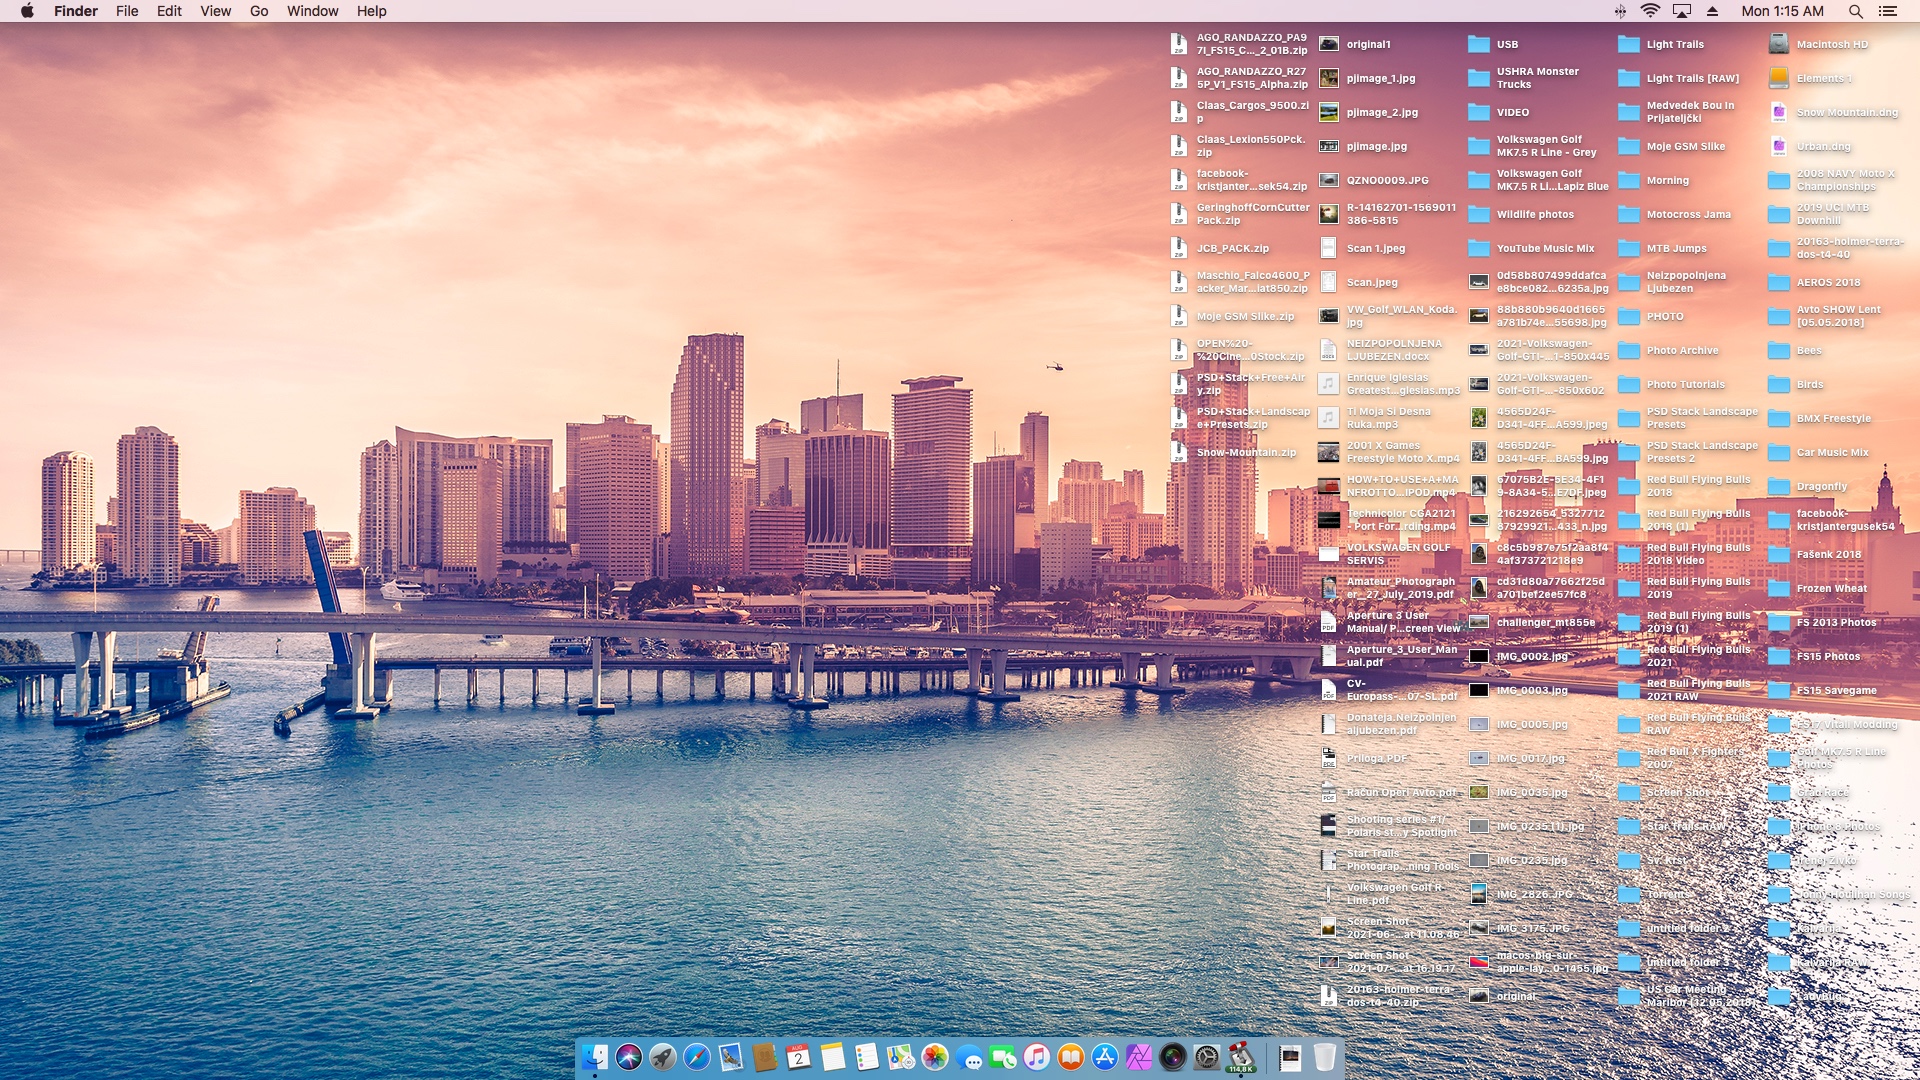The width and height of the screenshot is (1920, 1080).
Task: Open Safari from the Dock
Action: tap(697, 1057)
